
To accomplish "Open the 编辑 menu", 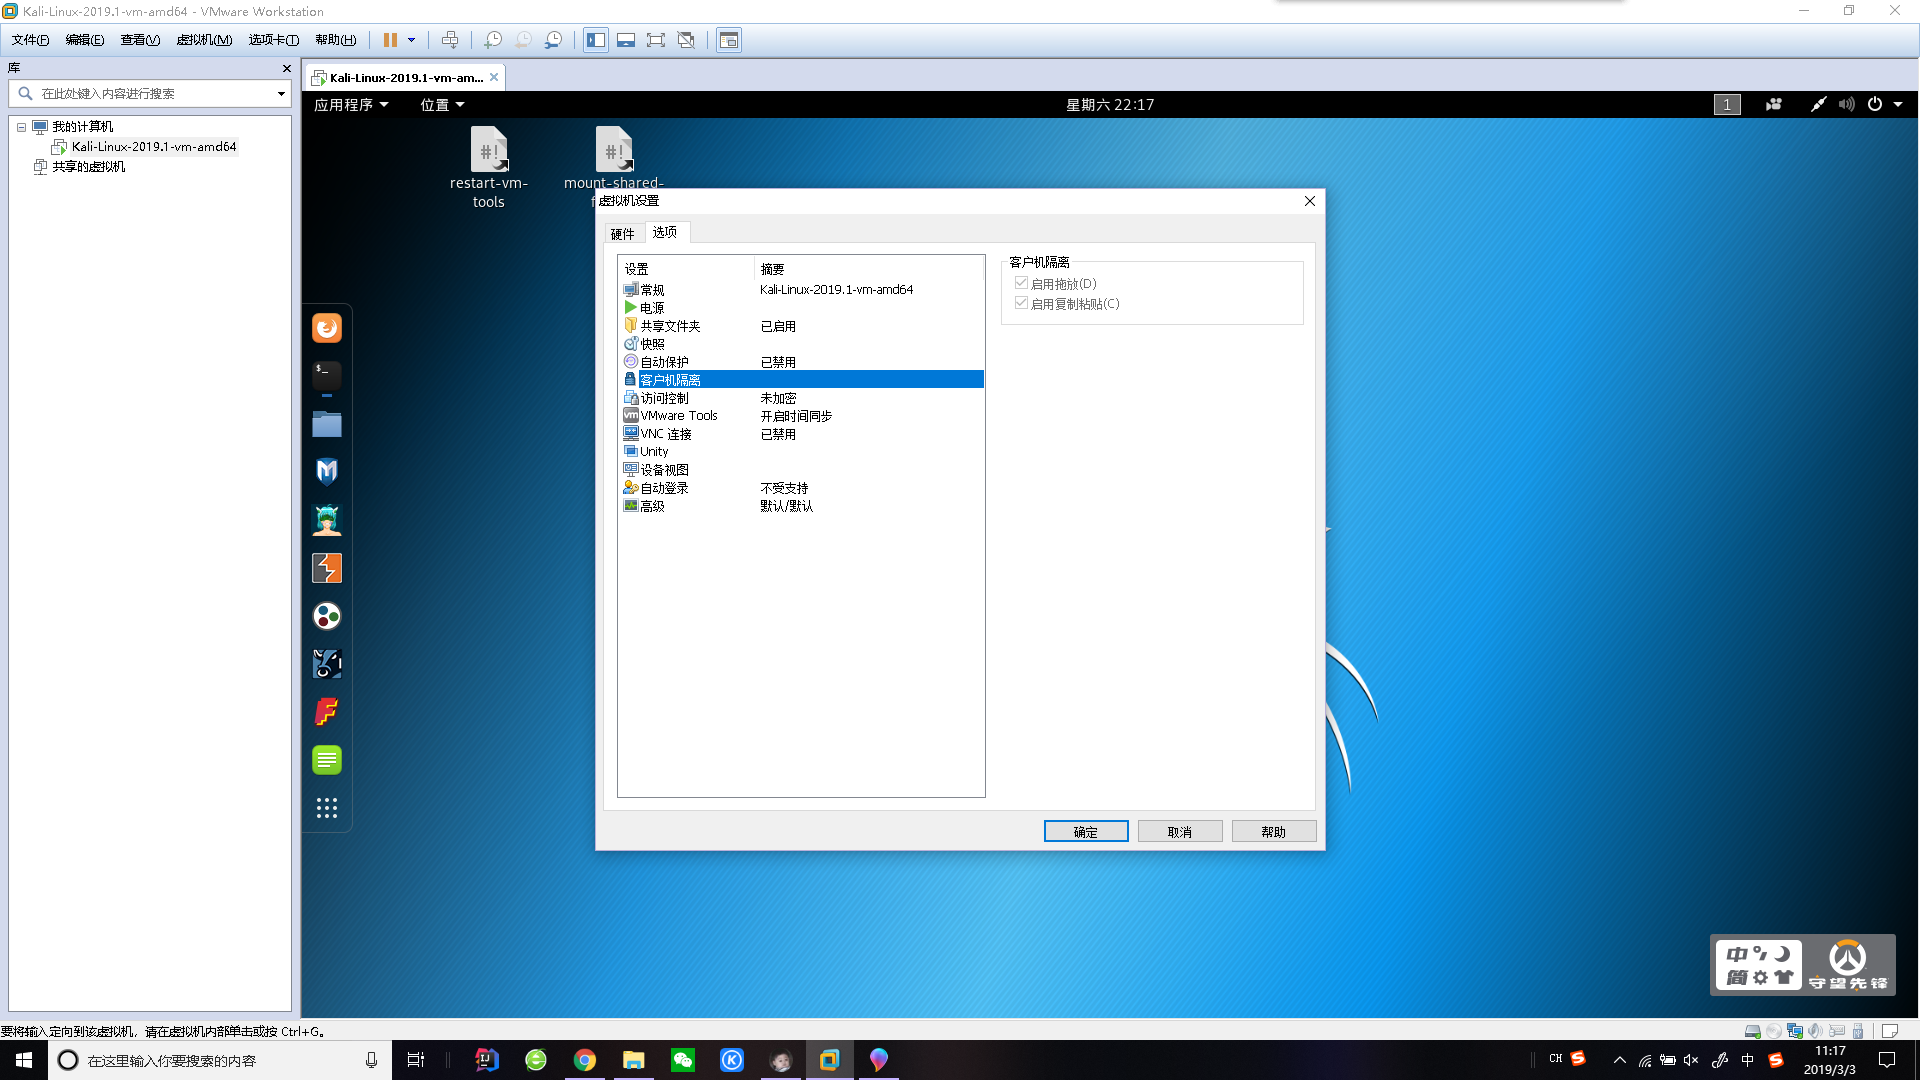I will (84, 40).
